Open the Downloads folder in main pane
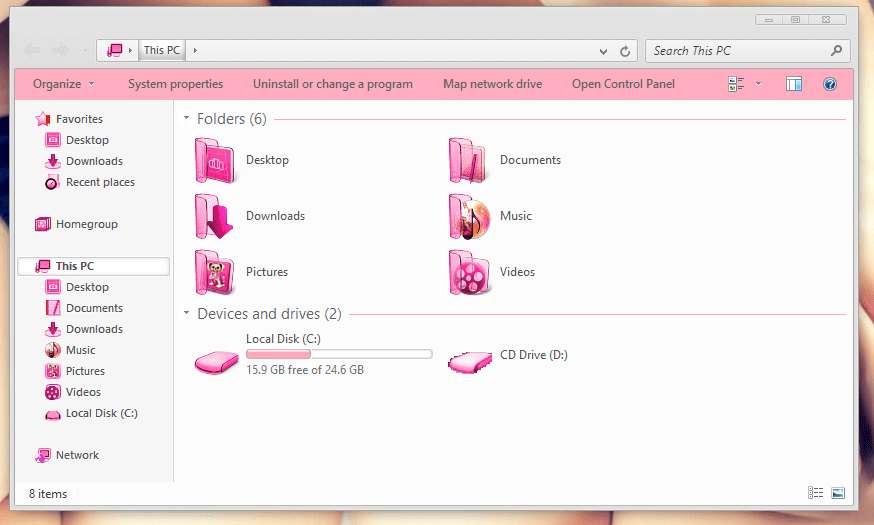Image resolution: width=874 pixels, height=525 pixels. [x=214, y=217]
